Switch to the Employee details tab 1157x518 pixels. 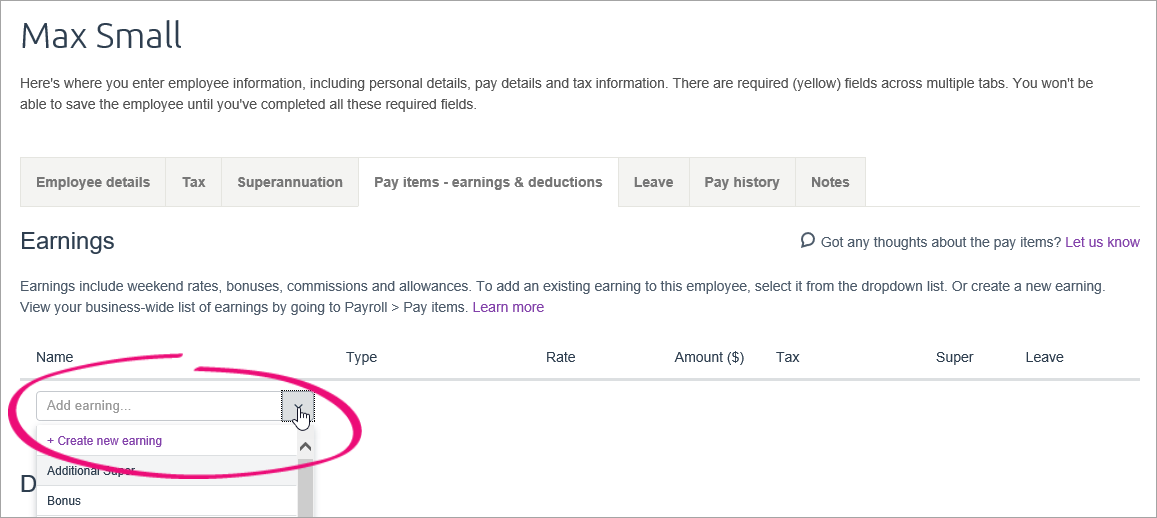click(93, 182)
